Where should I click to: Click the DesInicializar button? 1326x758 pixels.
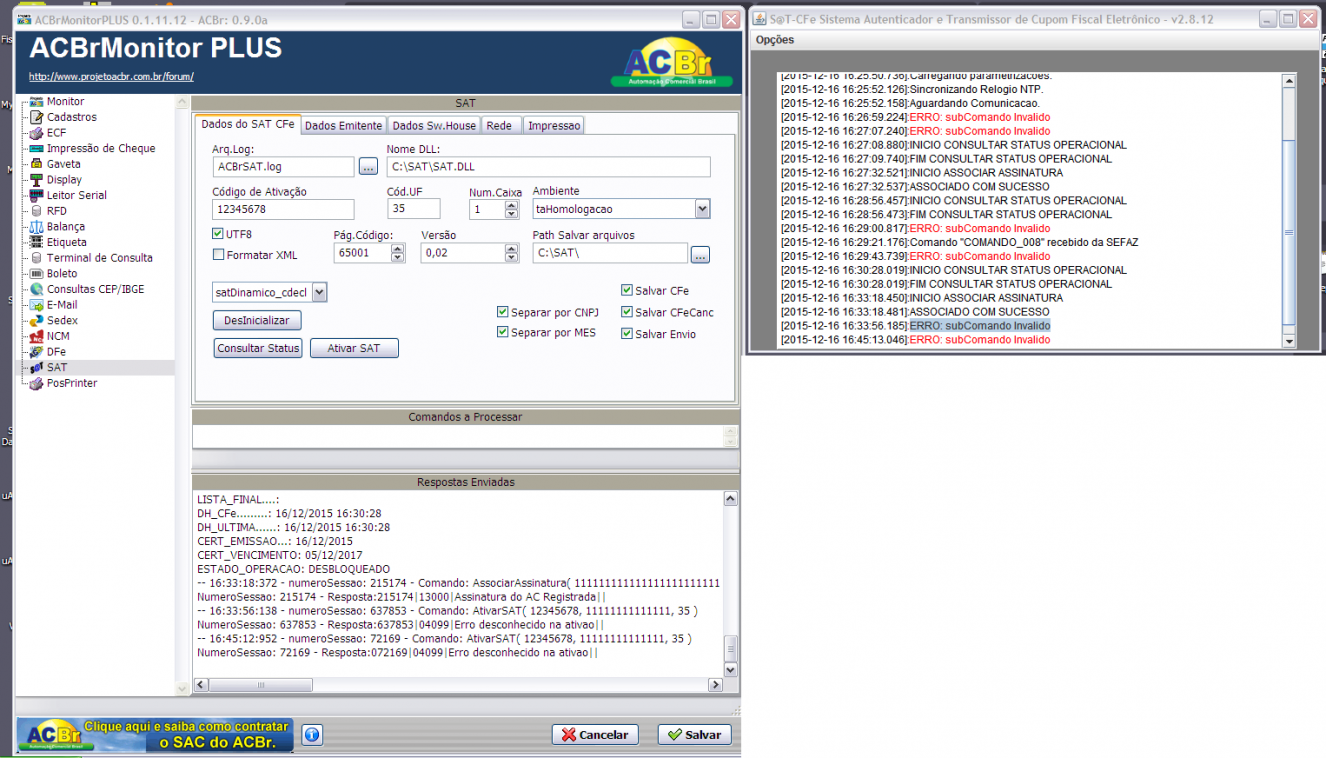tap(257, 320)
